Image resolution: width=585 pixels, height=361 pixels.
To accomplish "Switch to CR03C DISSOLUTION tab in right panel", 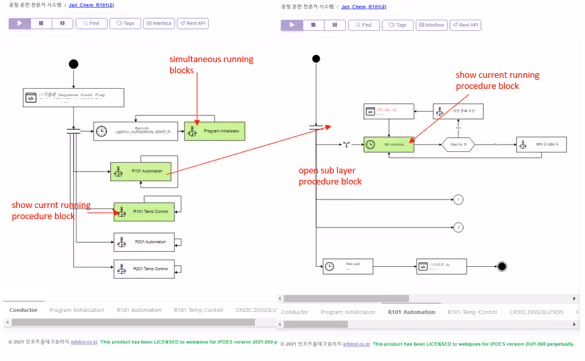I will click(536, 312).
